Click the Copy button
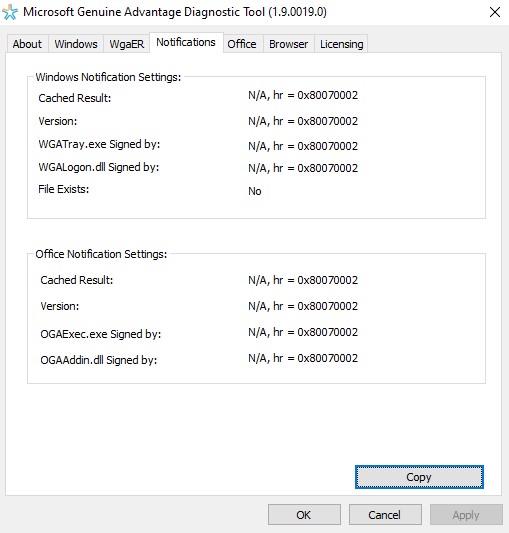This screenshot has width=509, height=533. pyautogui.click(x=419, y=477)
